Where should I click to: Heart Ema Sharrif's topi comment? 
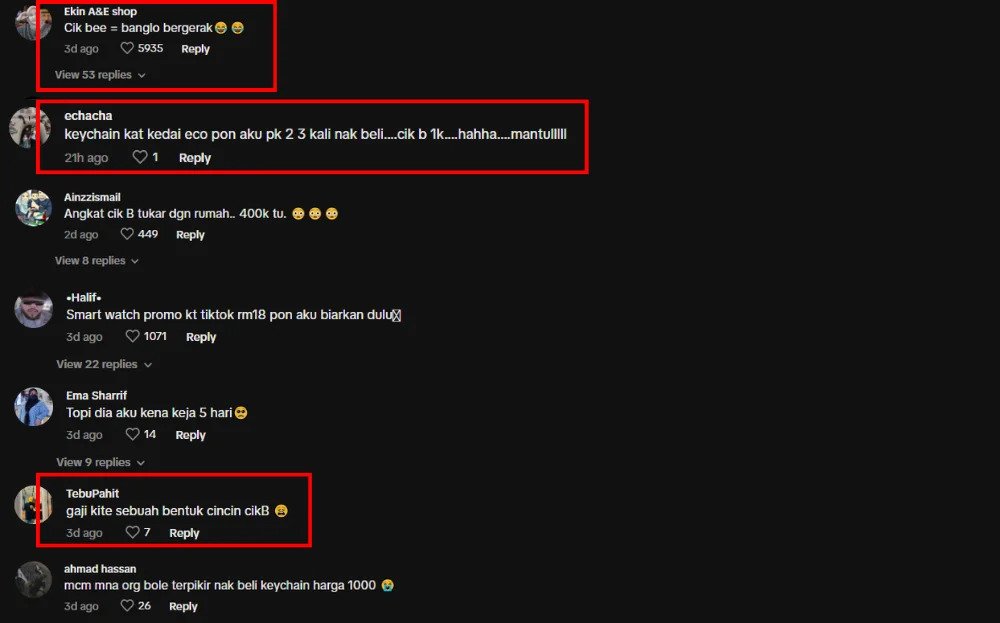132,434
